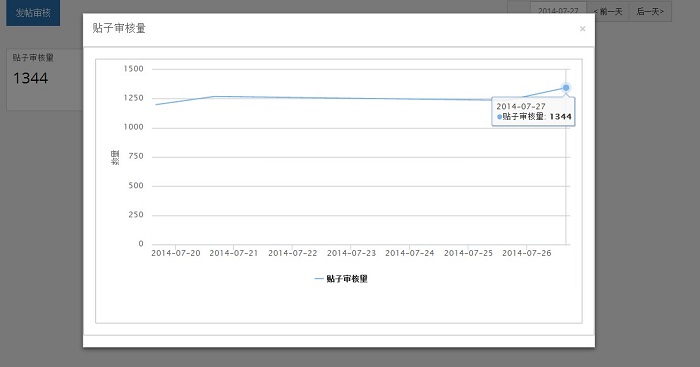Click the 1000 y-axis value label

[x=133, y=127]
